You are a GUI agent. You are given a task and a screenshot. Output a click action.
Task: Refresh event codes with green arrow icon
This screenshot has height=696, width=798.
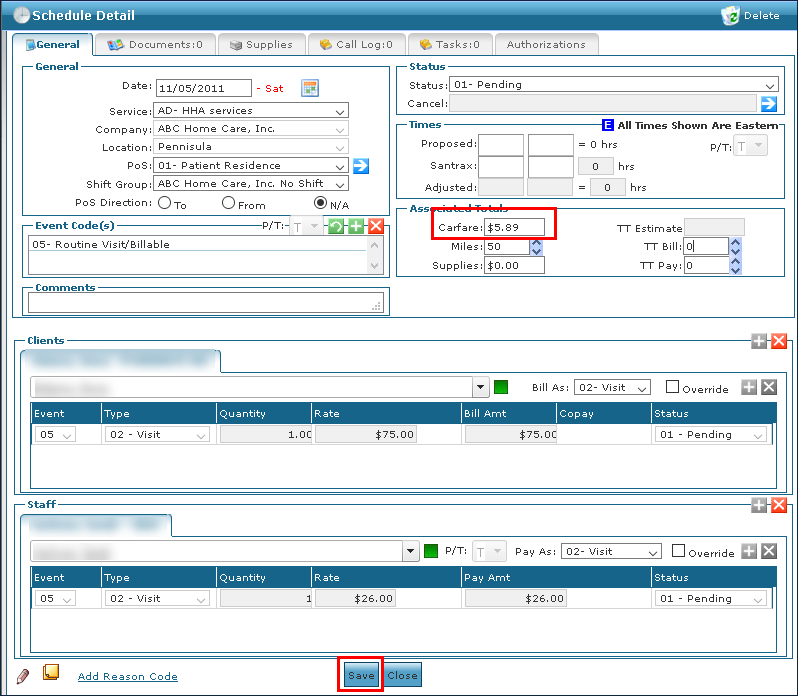point(337,226)
